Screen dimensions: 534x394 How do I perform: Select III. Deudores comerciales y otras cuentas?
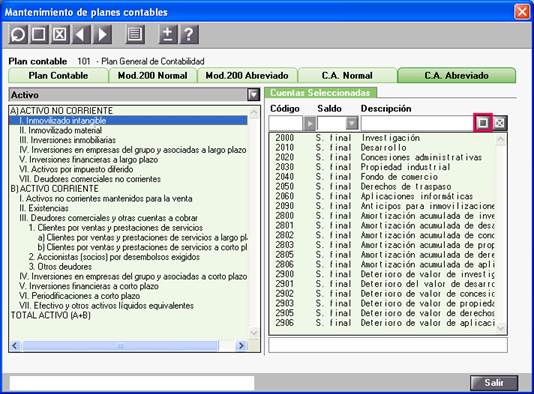(108, 218)
